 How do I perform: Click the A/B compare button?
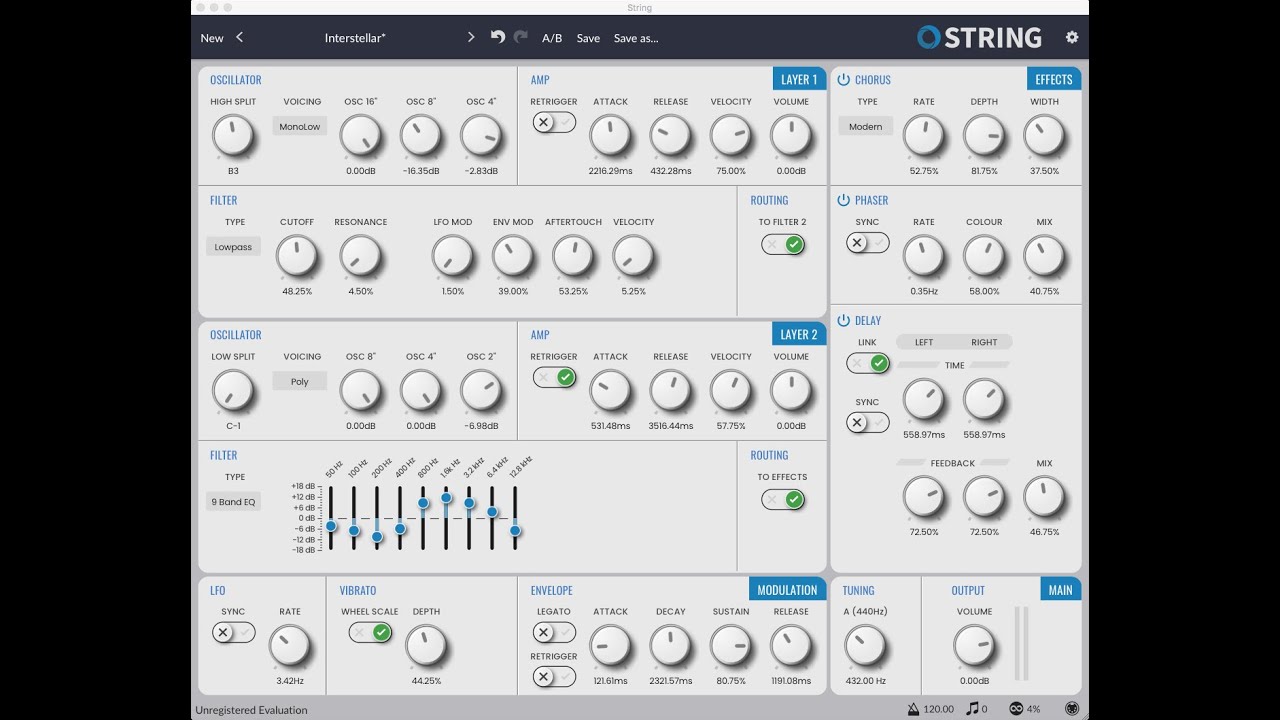click(552, 38)
